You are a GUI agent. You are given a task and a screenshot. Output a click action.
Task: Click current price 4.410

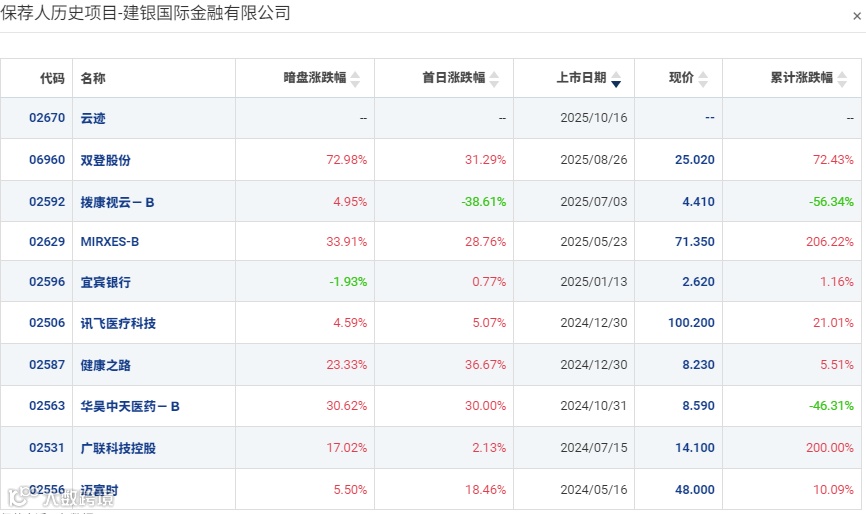click(698, 202)
